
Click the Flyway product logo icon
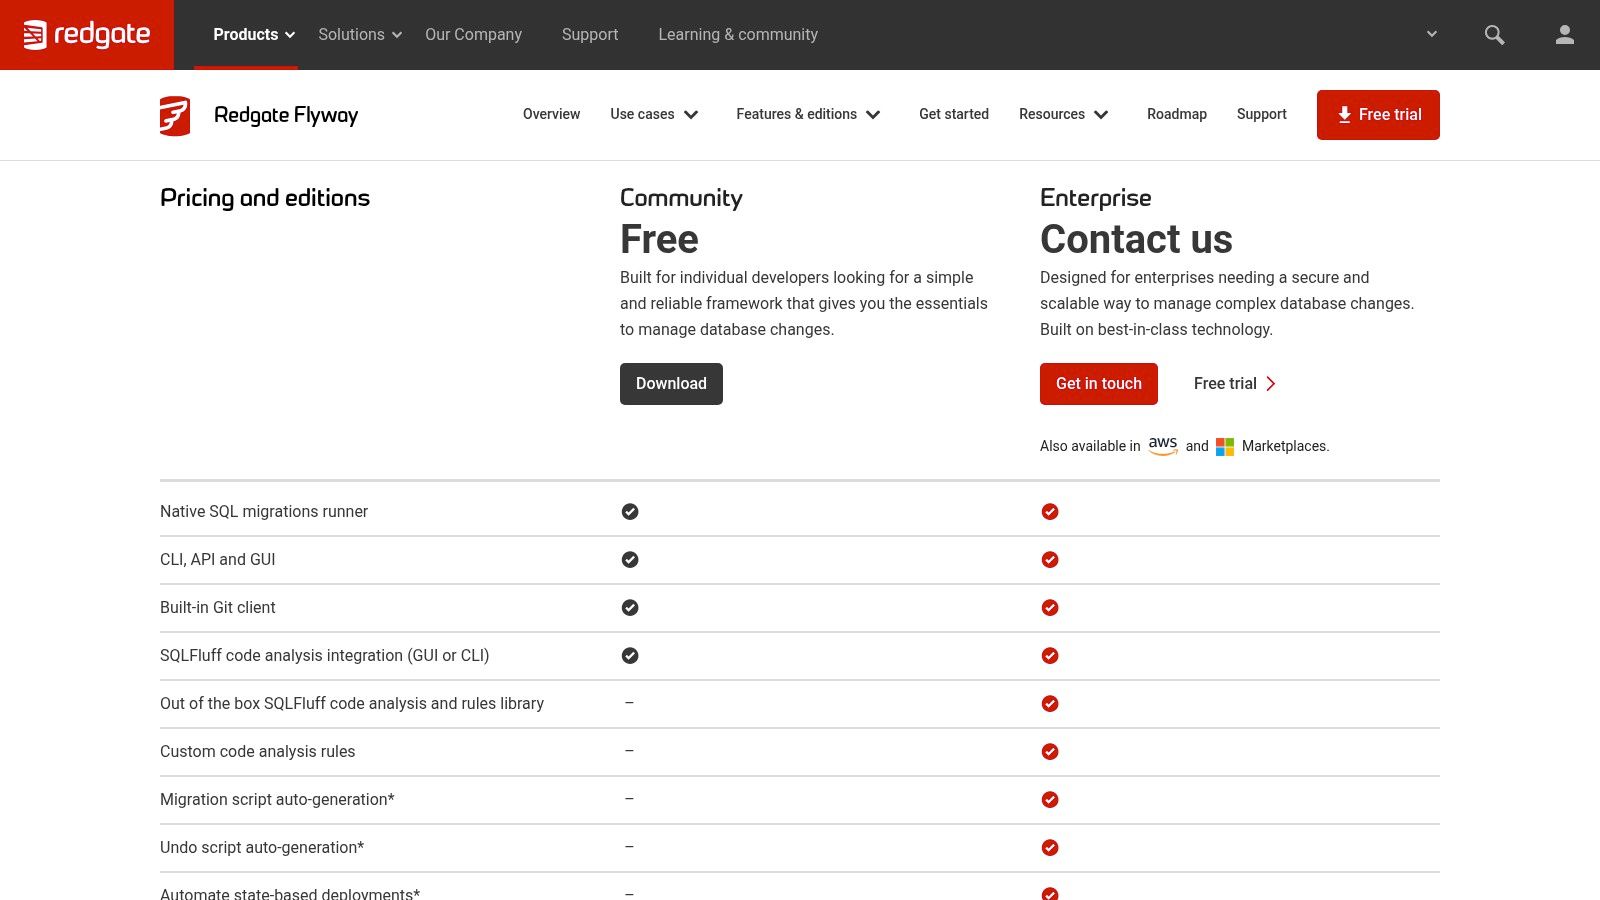[175, 115]
